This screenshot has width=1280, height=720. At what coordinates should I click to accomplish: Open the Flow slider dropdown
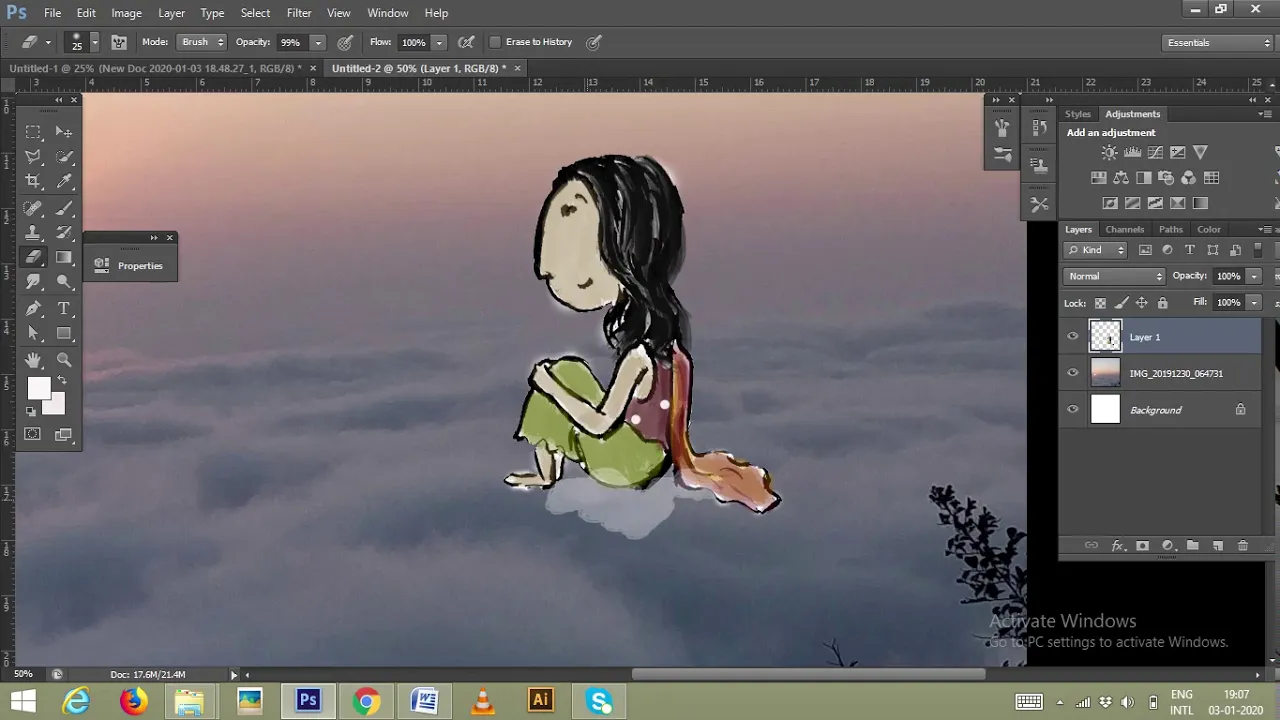[x=438, y=43]
